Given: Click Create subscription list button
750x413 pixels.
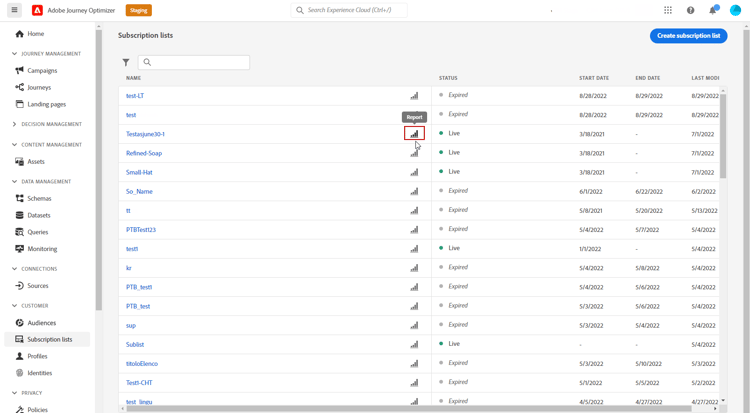Looking at the screenshot, I should (688, 35).
